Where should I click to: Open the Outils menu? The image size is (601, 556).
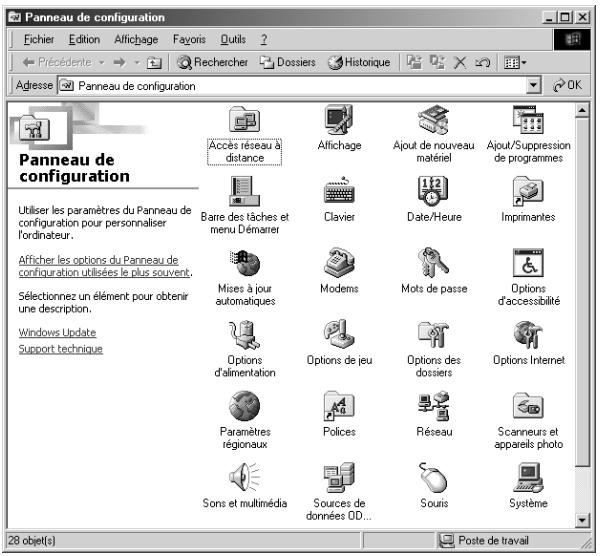[x=233, y=39]
